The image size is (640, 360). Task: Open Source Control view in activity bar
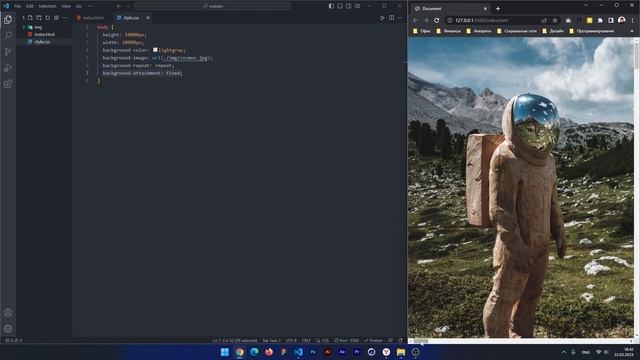(x=8, y=52)
